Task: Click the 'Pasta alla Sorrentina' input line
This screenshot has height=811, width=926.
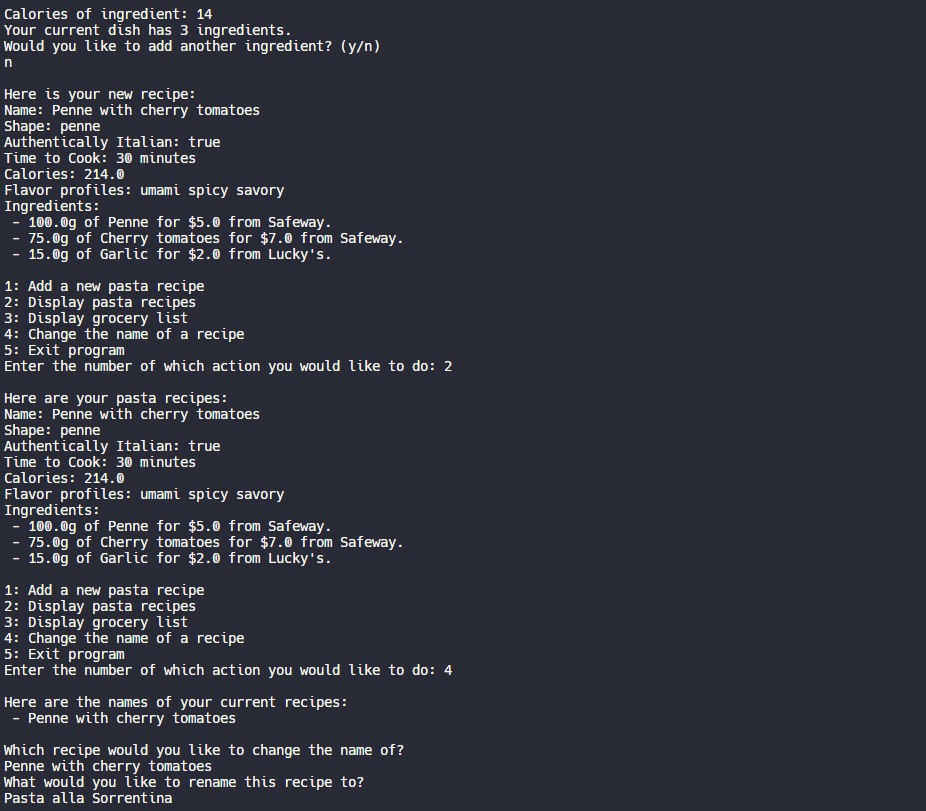Action: click(88, 798)
